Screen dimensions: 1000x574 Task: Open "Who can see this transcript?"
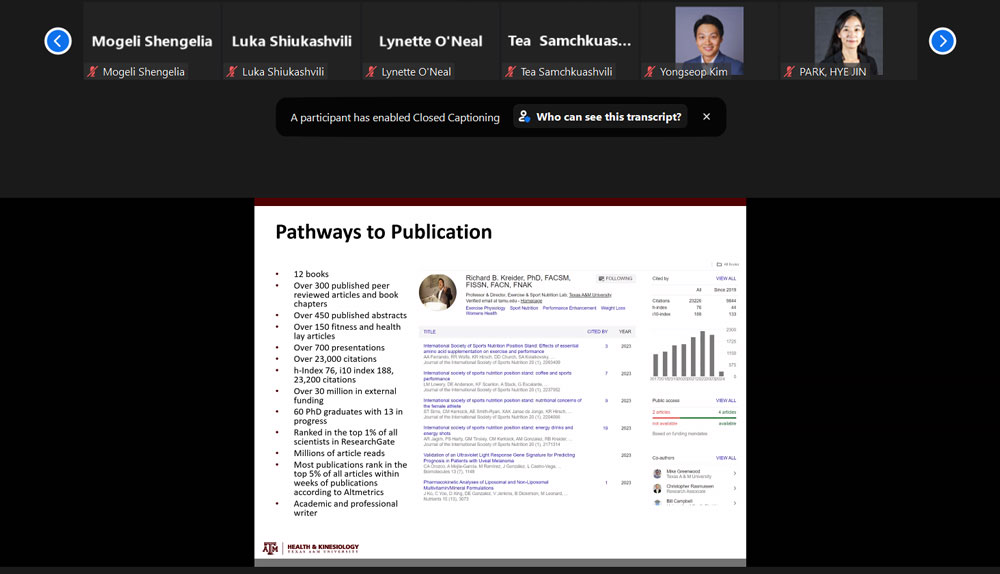(600, 117)
